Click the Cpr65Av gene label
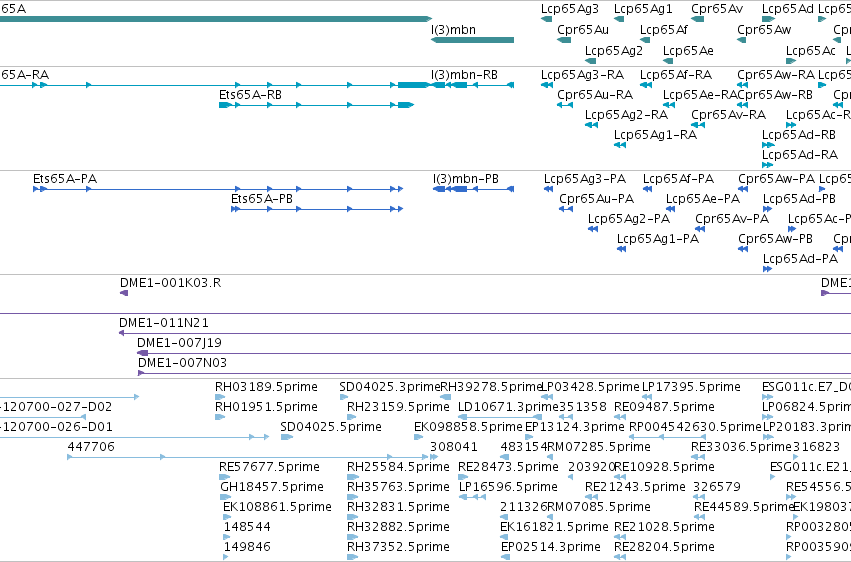The width and height of the screenshot is (851, 562). coord(717,9)
